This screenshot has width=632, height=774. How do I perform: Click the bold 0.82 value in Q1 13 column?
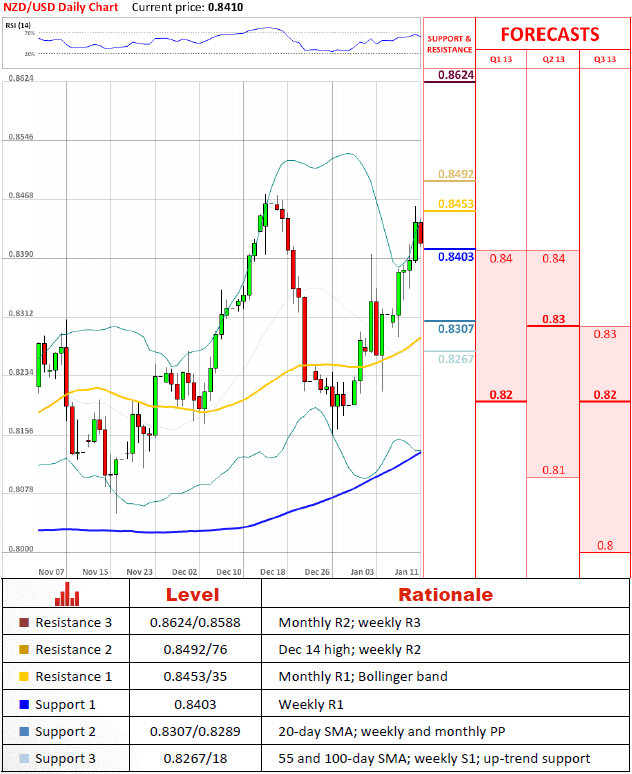pos(501,395)
